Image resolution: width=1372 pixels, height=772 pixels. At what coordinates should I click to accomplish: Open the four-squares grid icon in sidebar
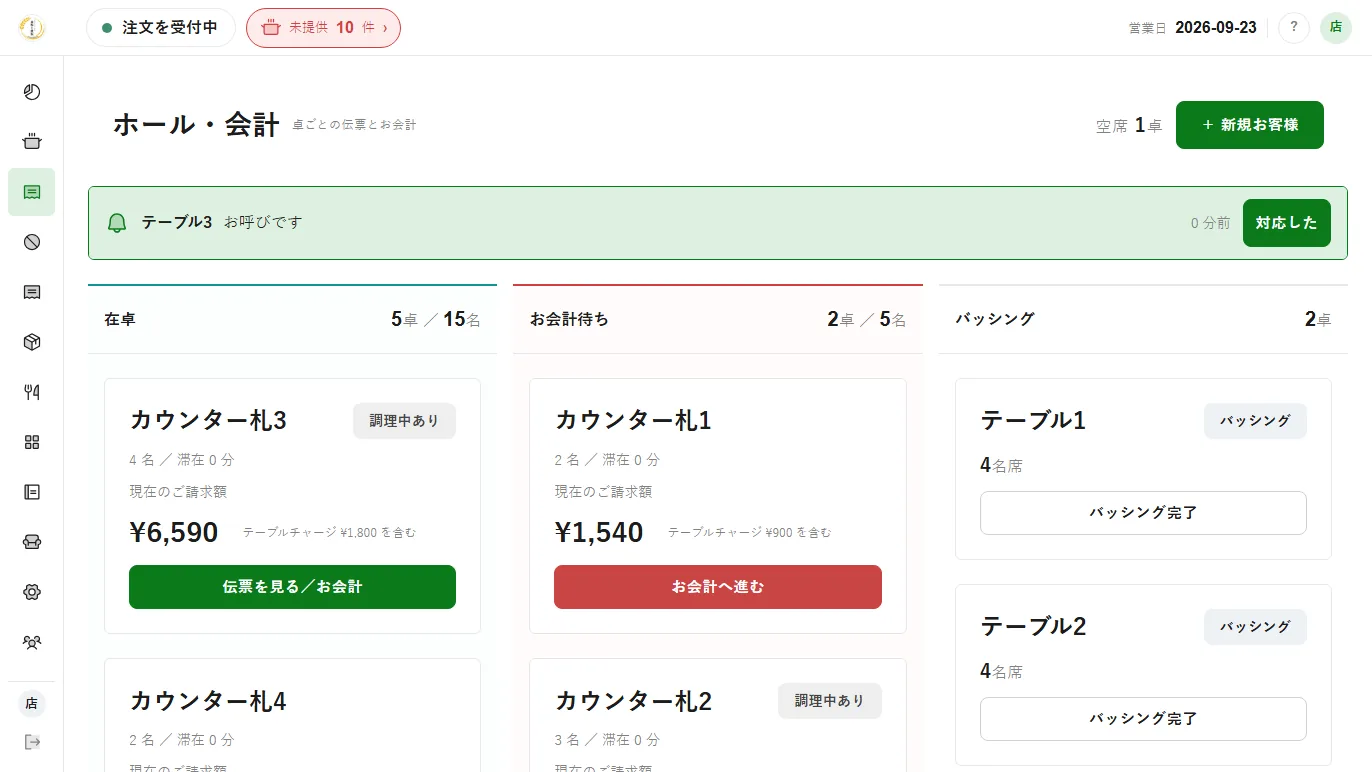point(32,442)
